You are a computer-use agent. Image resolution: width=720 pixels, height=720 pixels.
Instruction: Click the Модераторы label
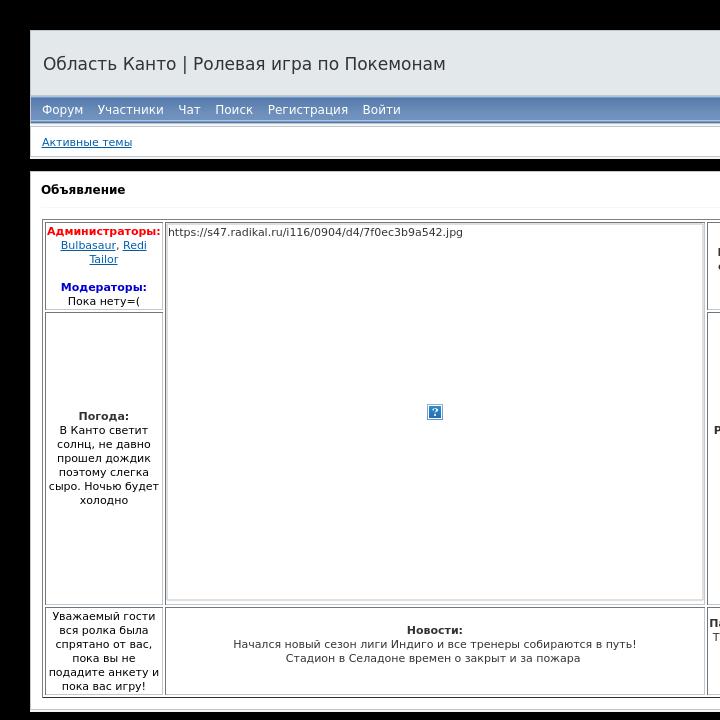(x=104, y=287)
